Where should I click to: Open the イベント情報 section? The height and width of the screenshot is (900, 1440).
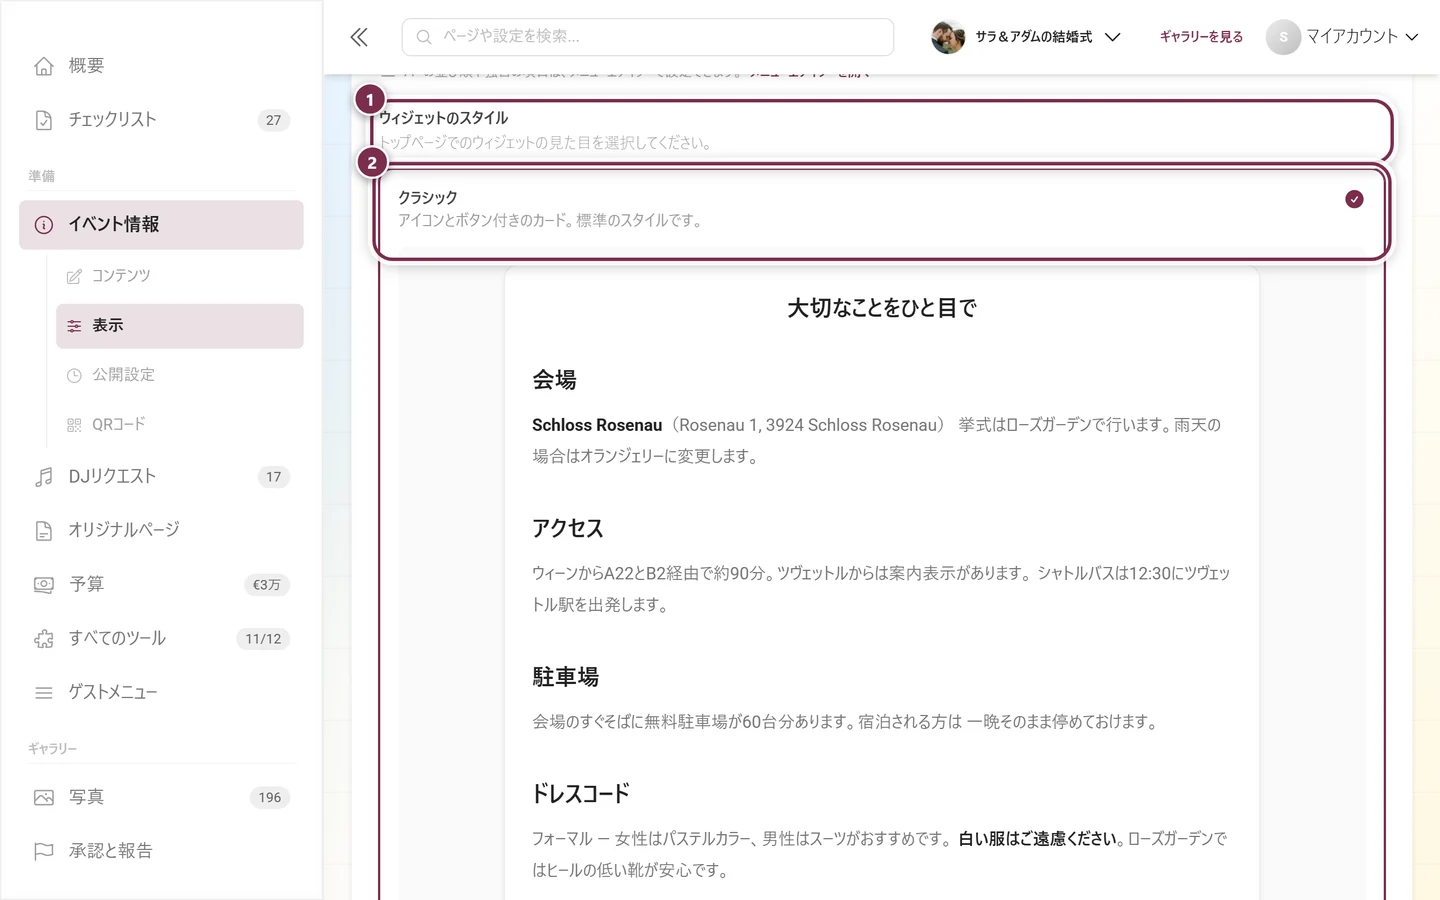coord(161,225)
